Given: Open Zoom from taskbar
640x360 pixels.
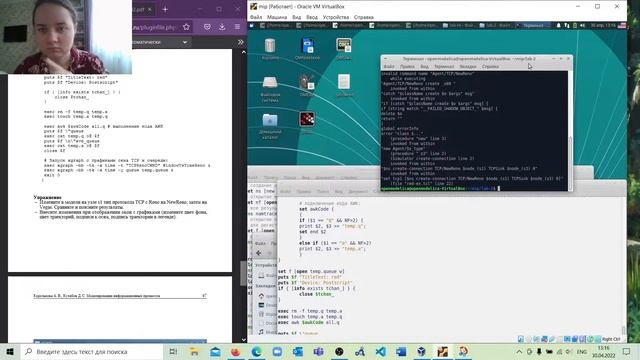Looking at the screenshot, I should tap(277, 351).
